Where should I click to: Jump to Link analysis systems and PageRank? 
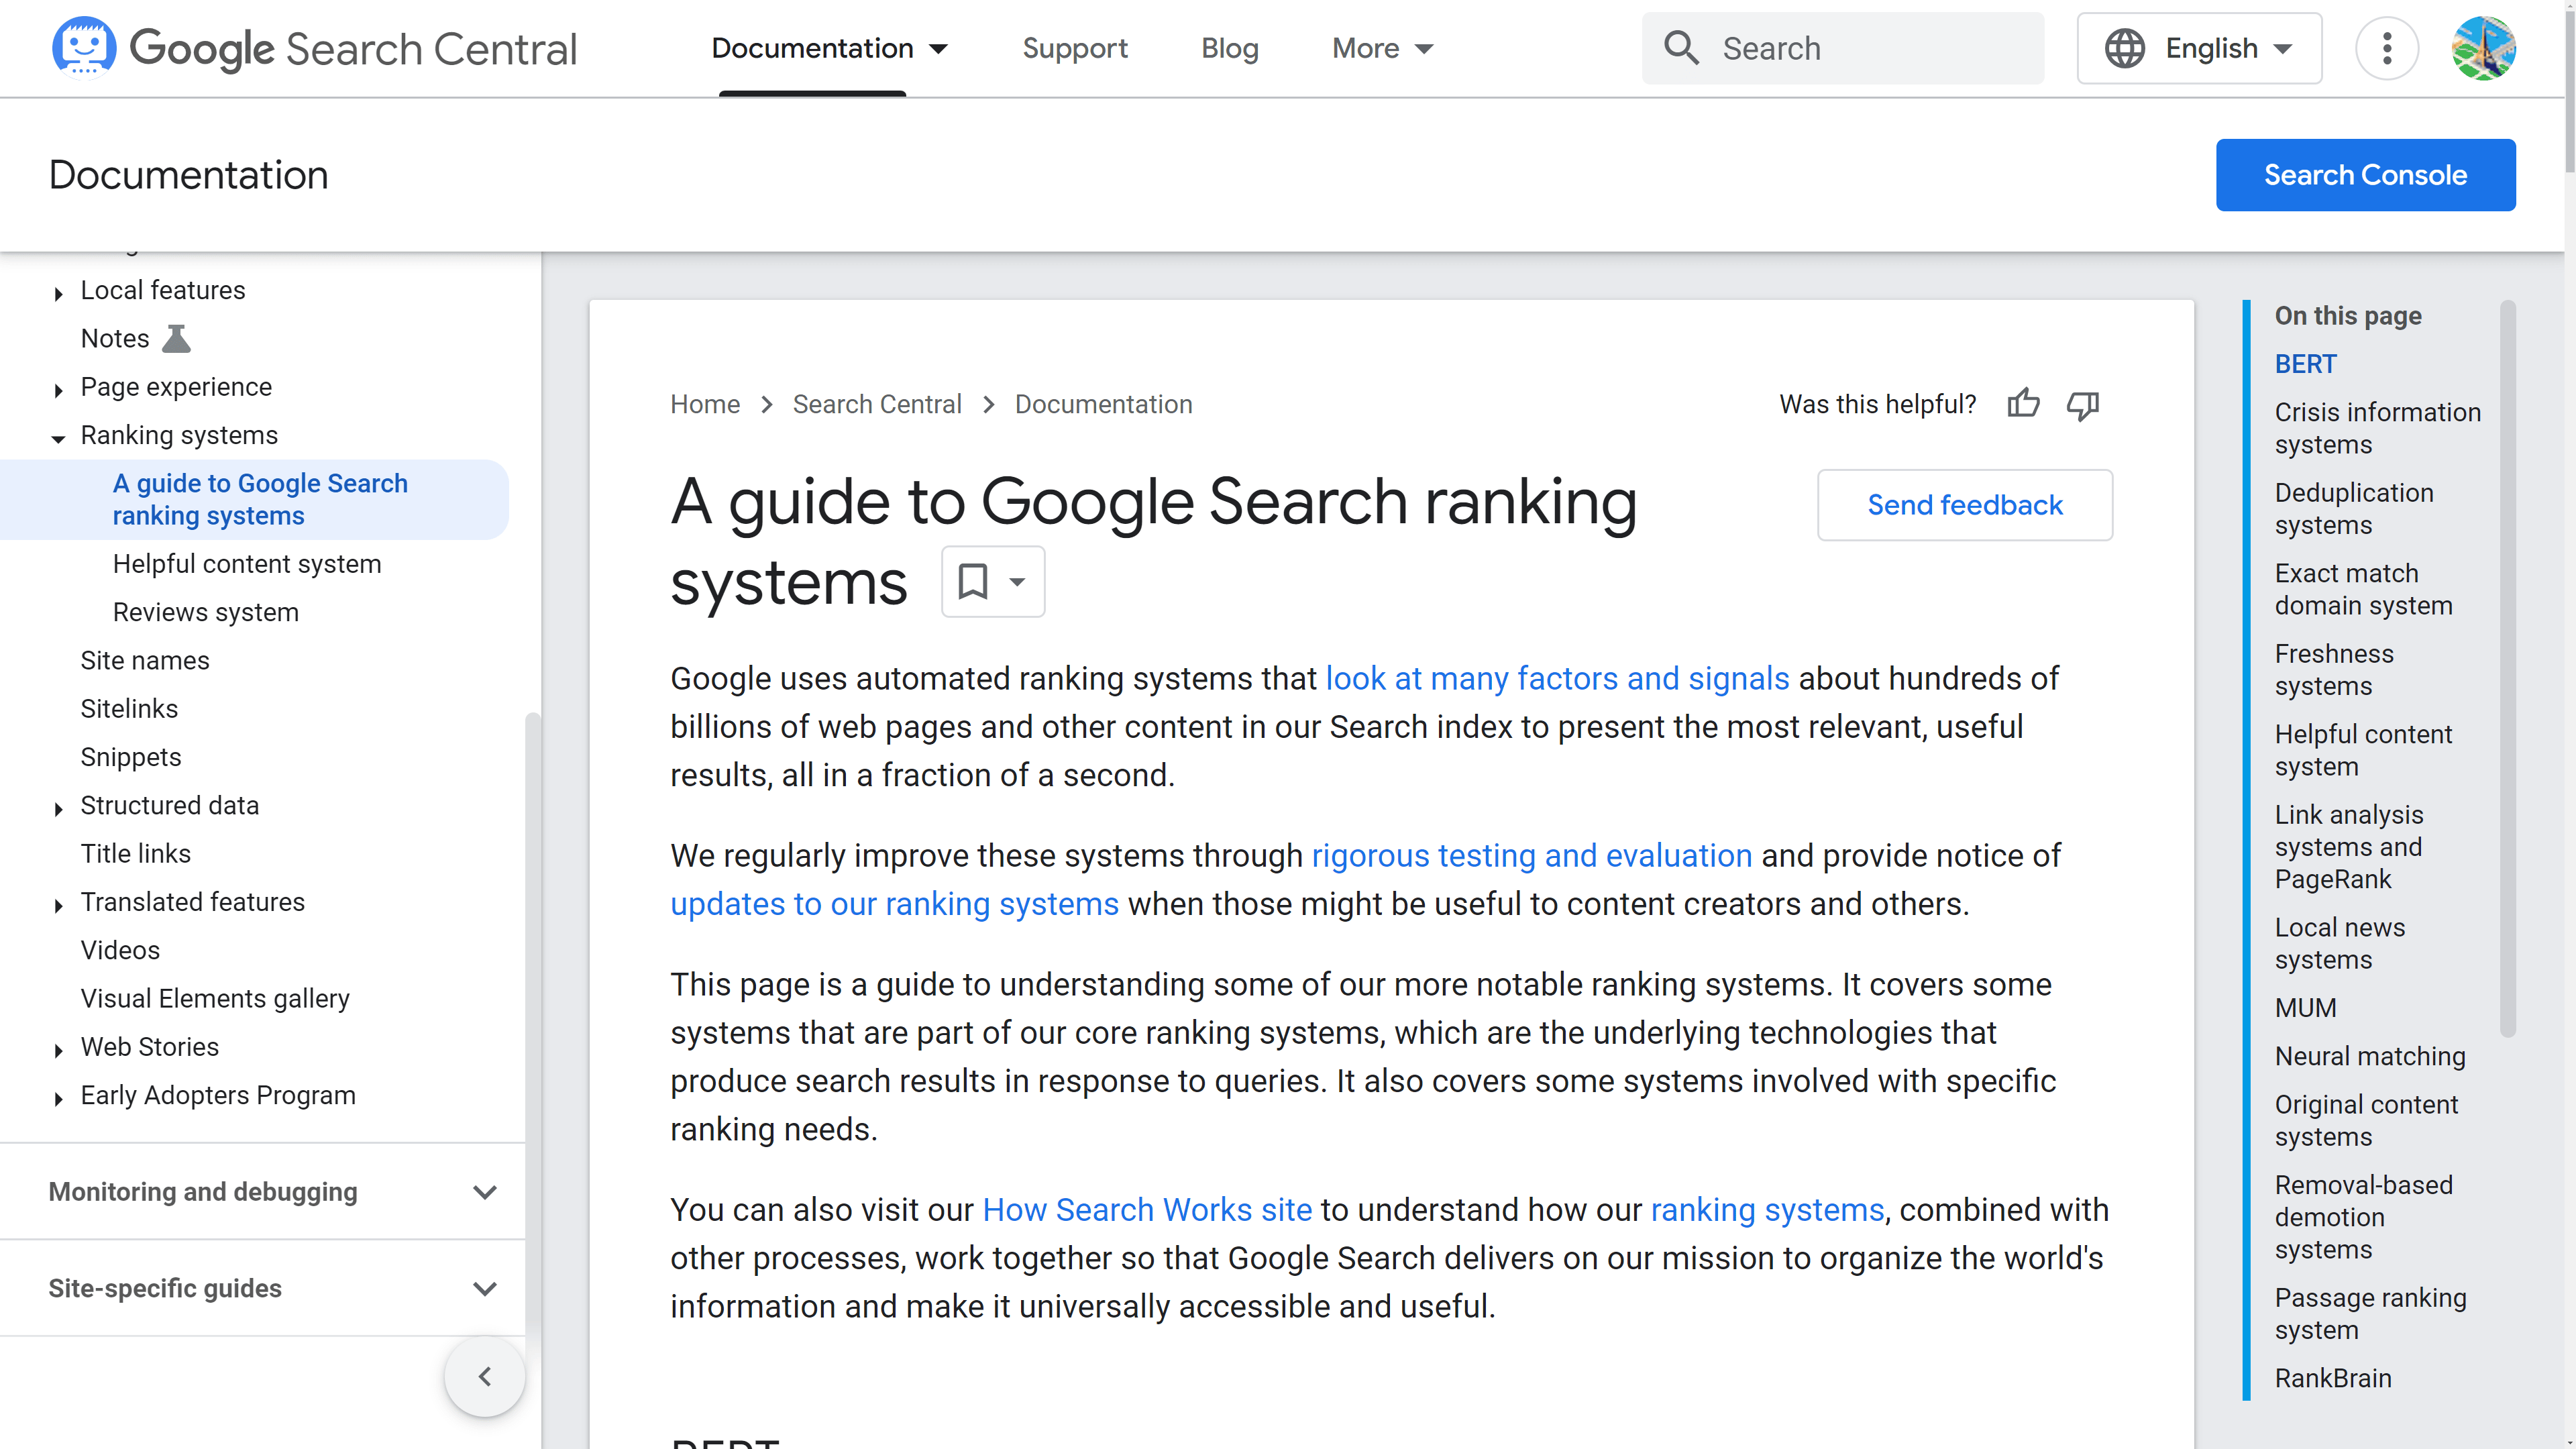click(2349, 846)
